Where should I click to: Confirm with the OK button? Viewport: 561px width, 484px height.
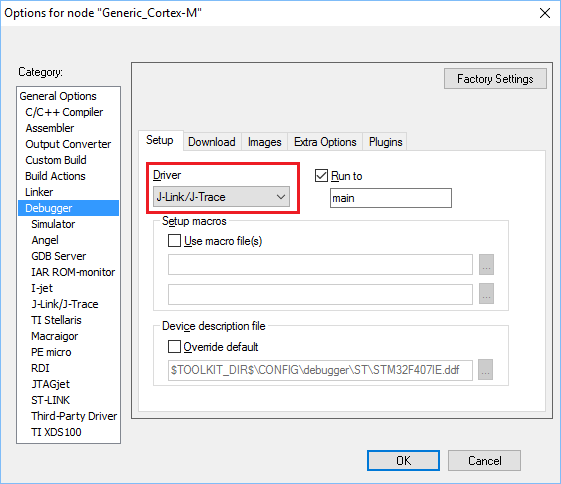[x=403, y=460]
